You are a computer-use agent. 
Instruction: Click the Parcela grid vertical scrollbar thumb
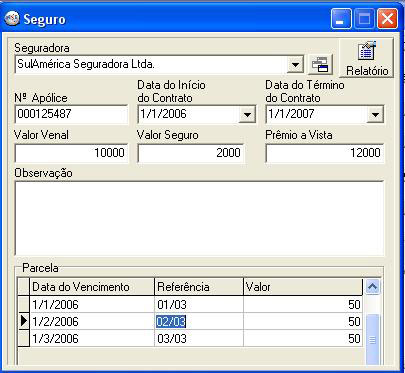pos(372,340)
